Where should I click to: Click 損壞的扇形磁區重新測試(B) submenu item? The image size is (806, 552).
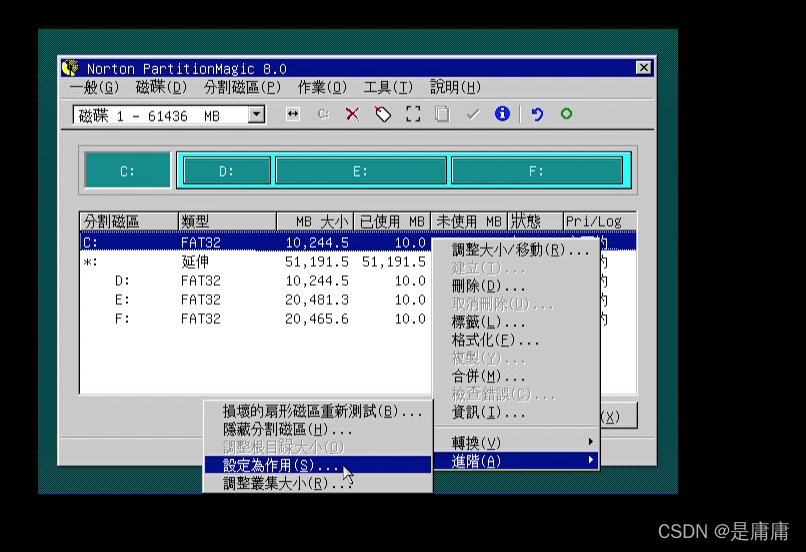pyautogui.click(x=318, y=411)
